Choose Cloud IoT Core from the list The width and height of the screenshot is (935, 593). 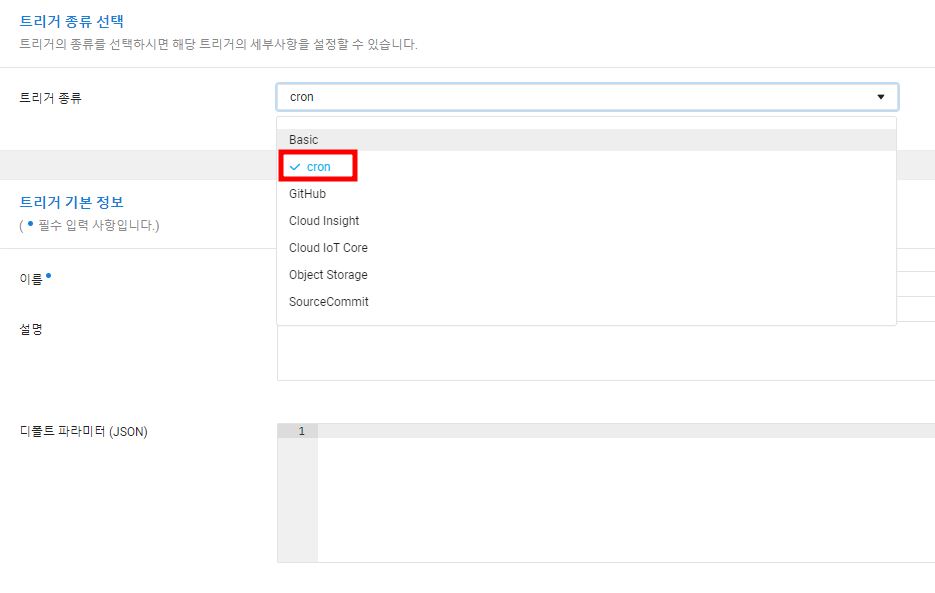(587, 248)
